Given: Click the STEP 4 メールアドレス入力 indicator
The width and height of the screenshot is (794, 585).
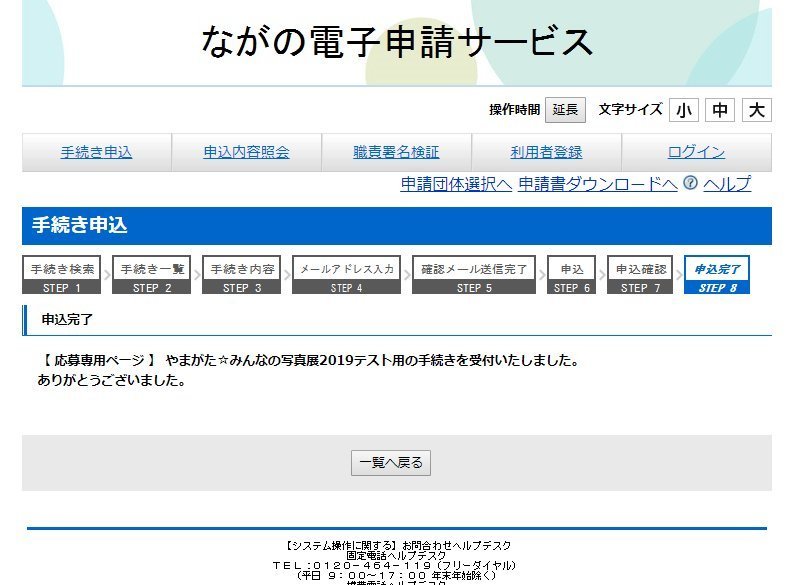Looking at the screenshot, I should point(346,275).
